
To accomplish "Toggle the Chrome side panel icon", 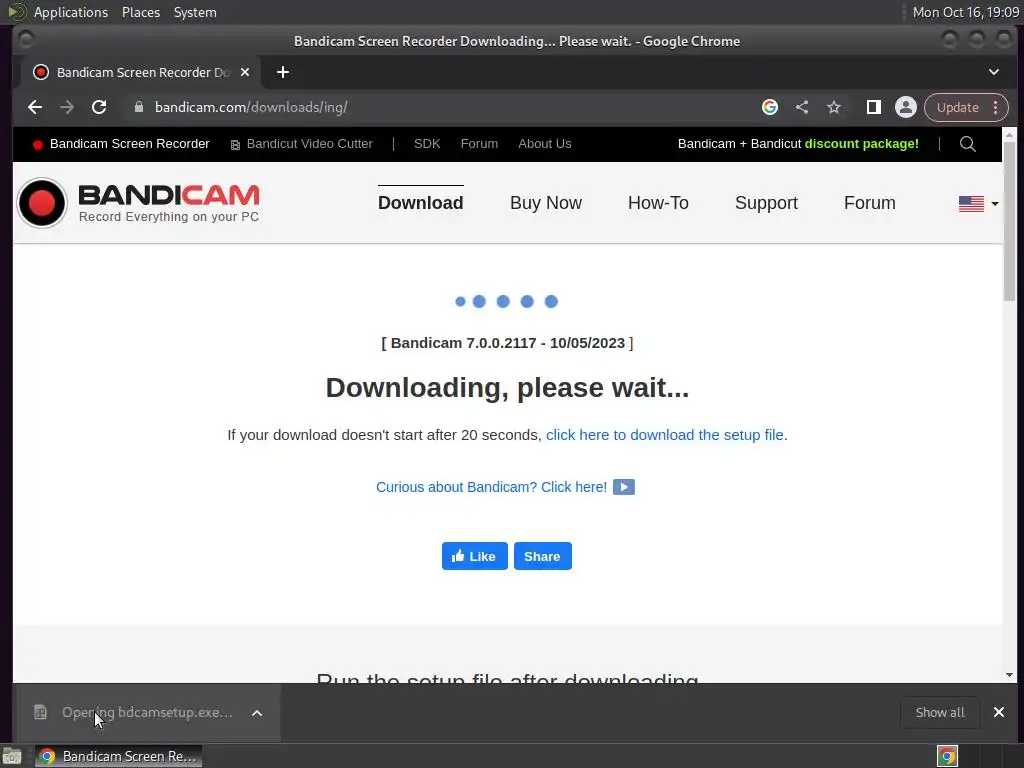I will point(874,107).
